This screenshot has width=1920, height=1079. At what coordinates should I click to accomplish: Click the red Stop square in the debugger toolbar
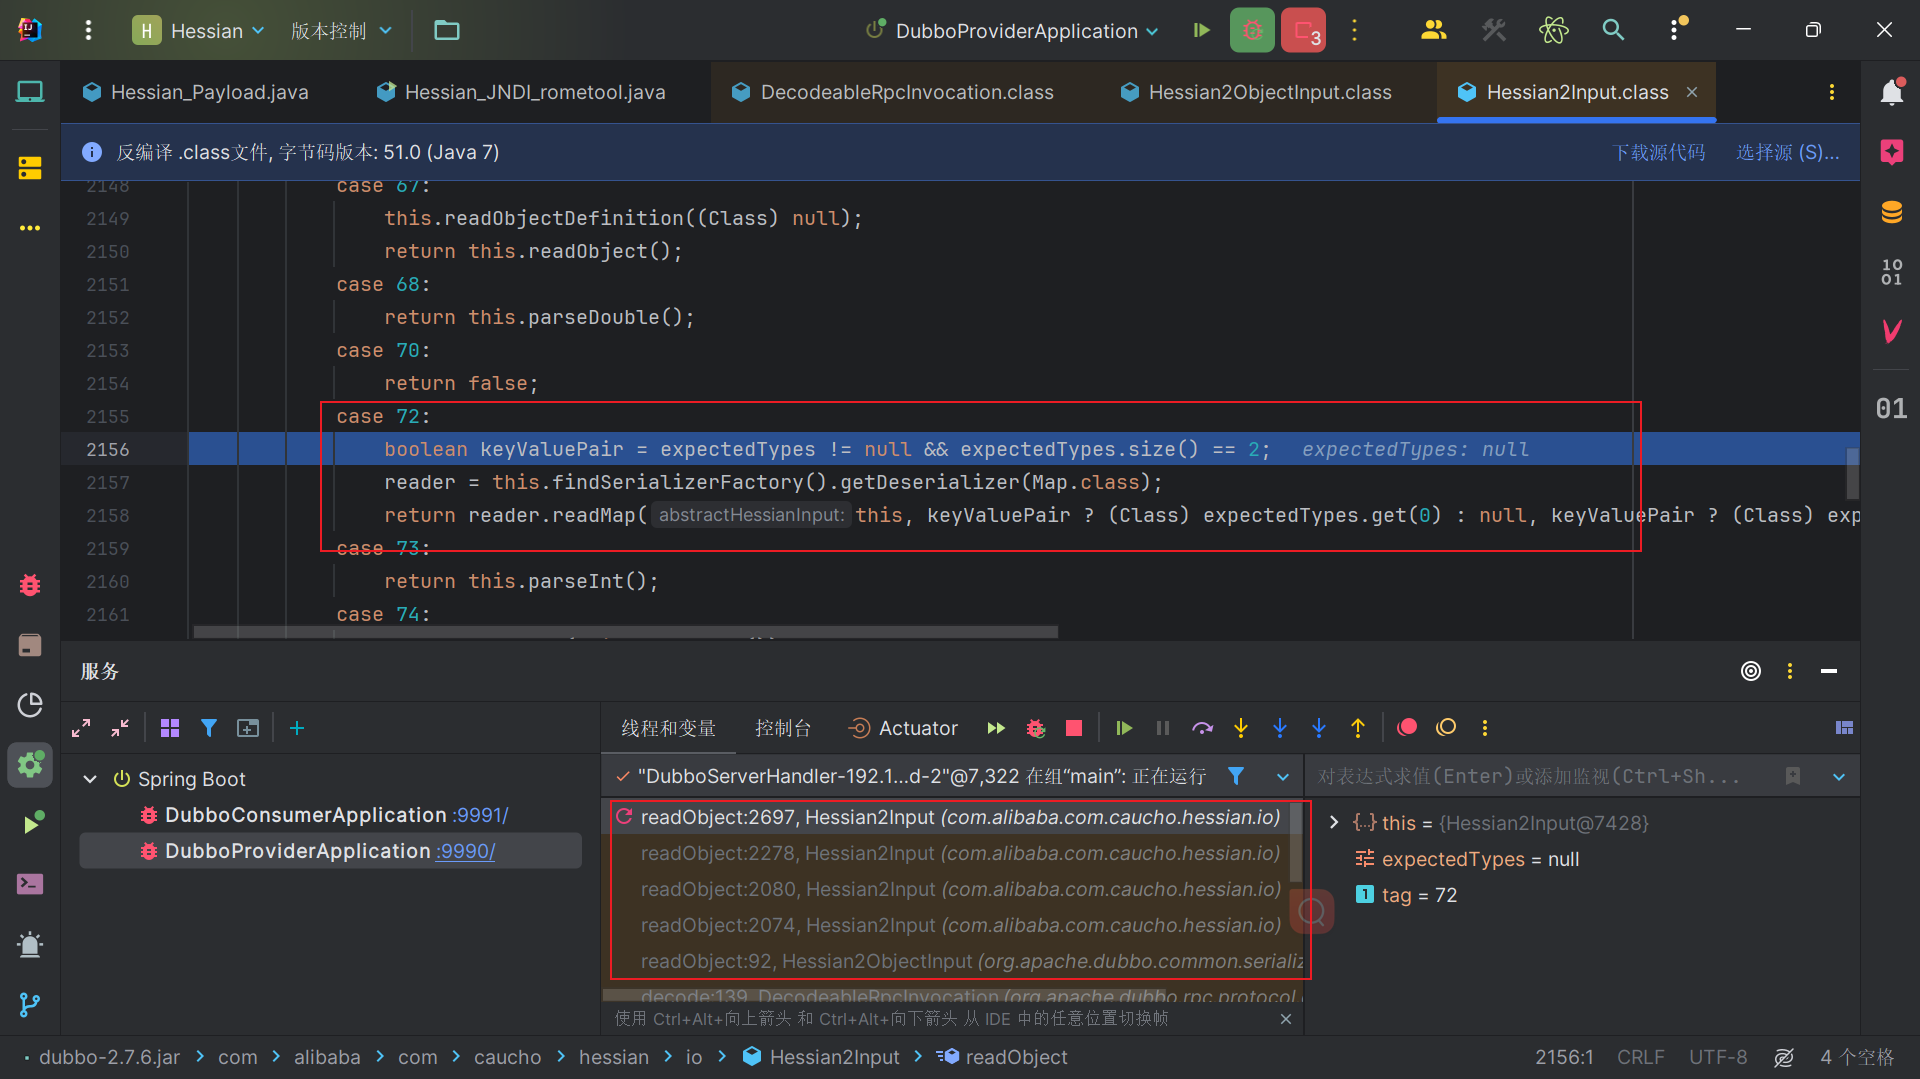point(1074,728)
